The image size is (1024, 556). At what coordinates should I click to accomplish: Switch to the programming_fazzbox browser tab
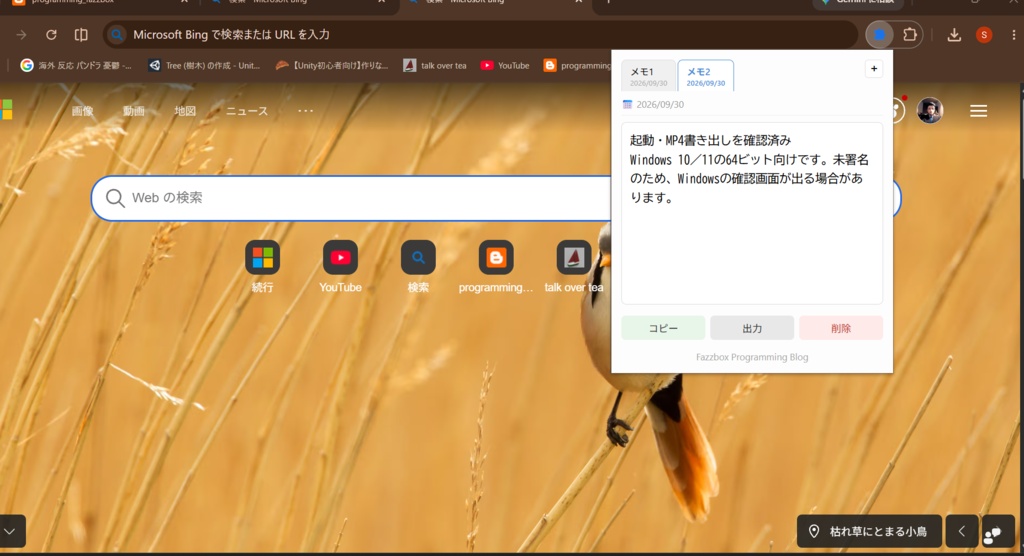tap(98, 3)
